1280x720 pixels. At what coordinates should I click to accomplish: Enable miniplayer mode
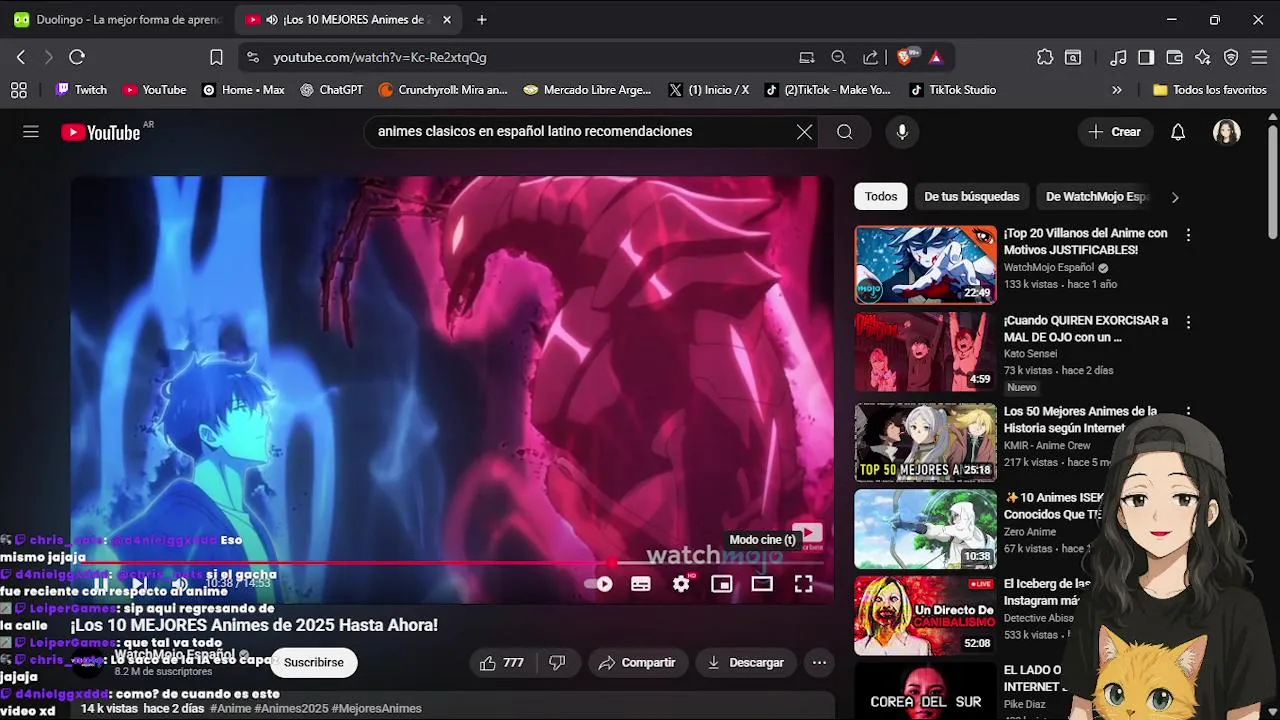(x=722, y=584)
